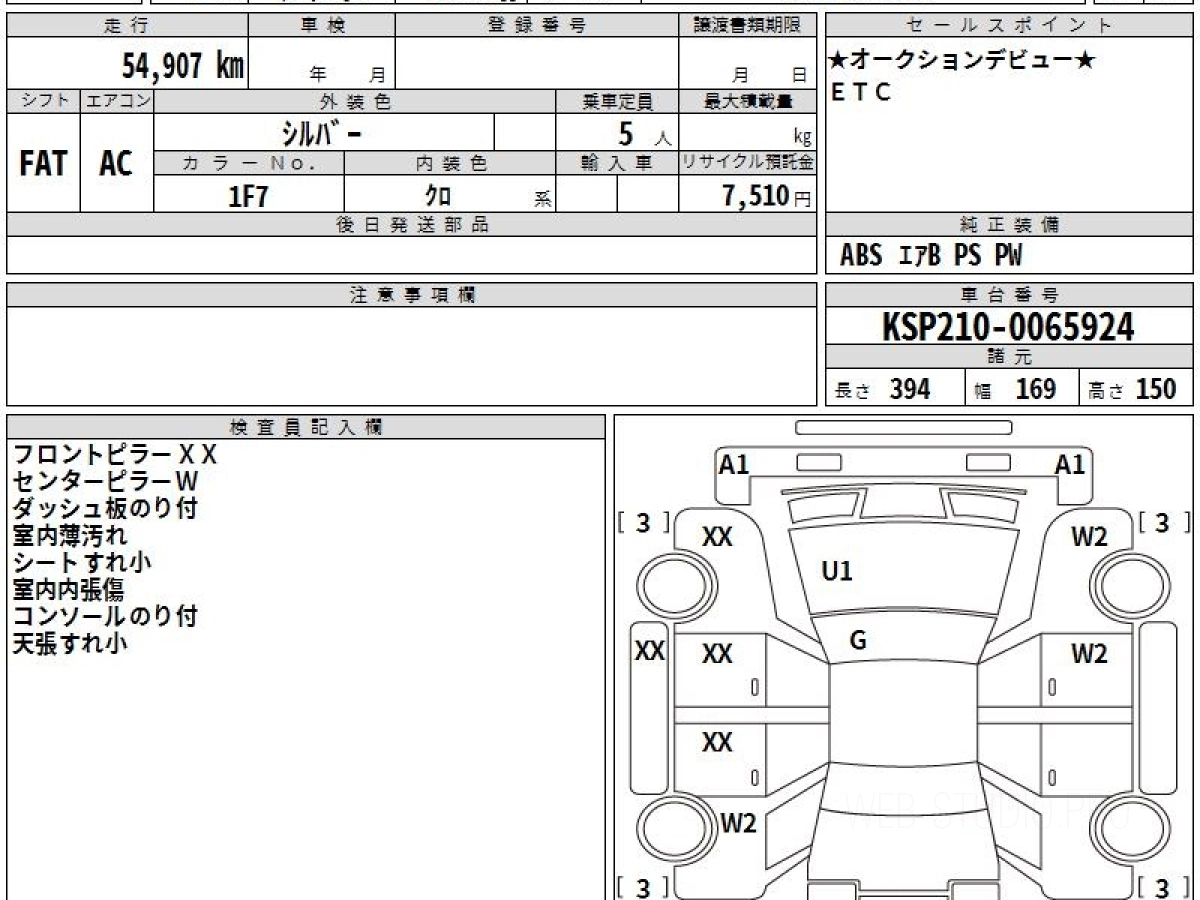Select the length value 長さ 394
Image resolution: width=1200 pixels, height=900 pixels.
pyautogui.click(x=882, y=389)
